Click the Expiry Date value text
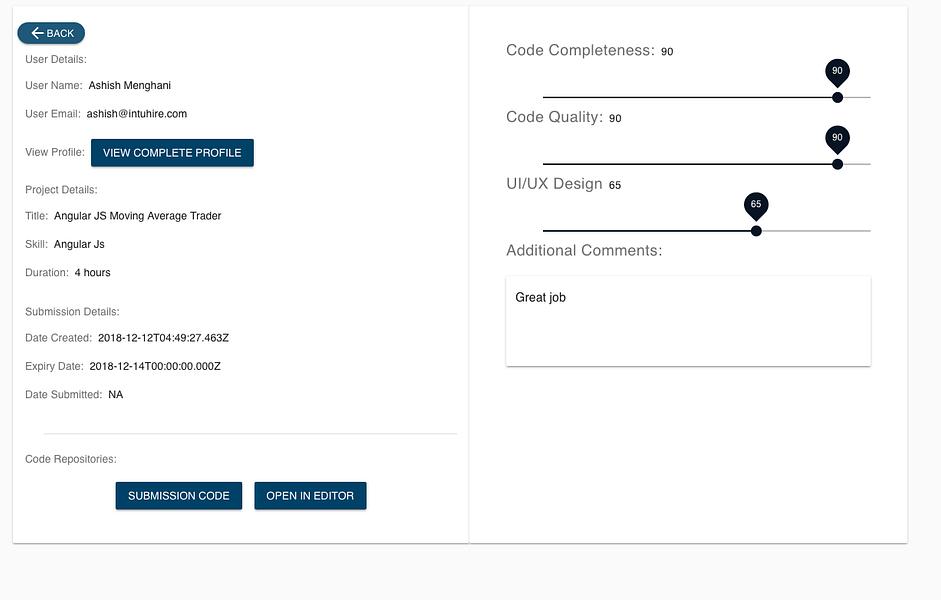 coord(155,366)
